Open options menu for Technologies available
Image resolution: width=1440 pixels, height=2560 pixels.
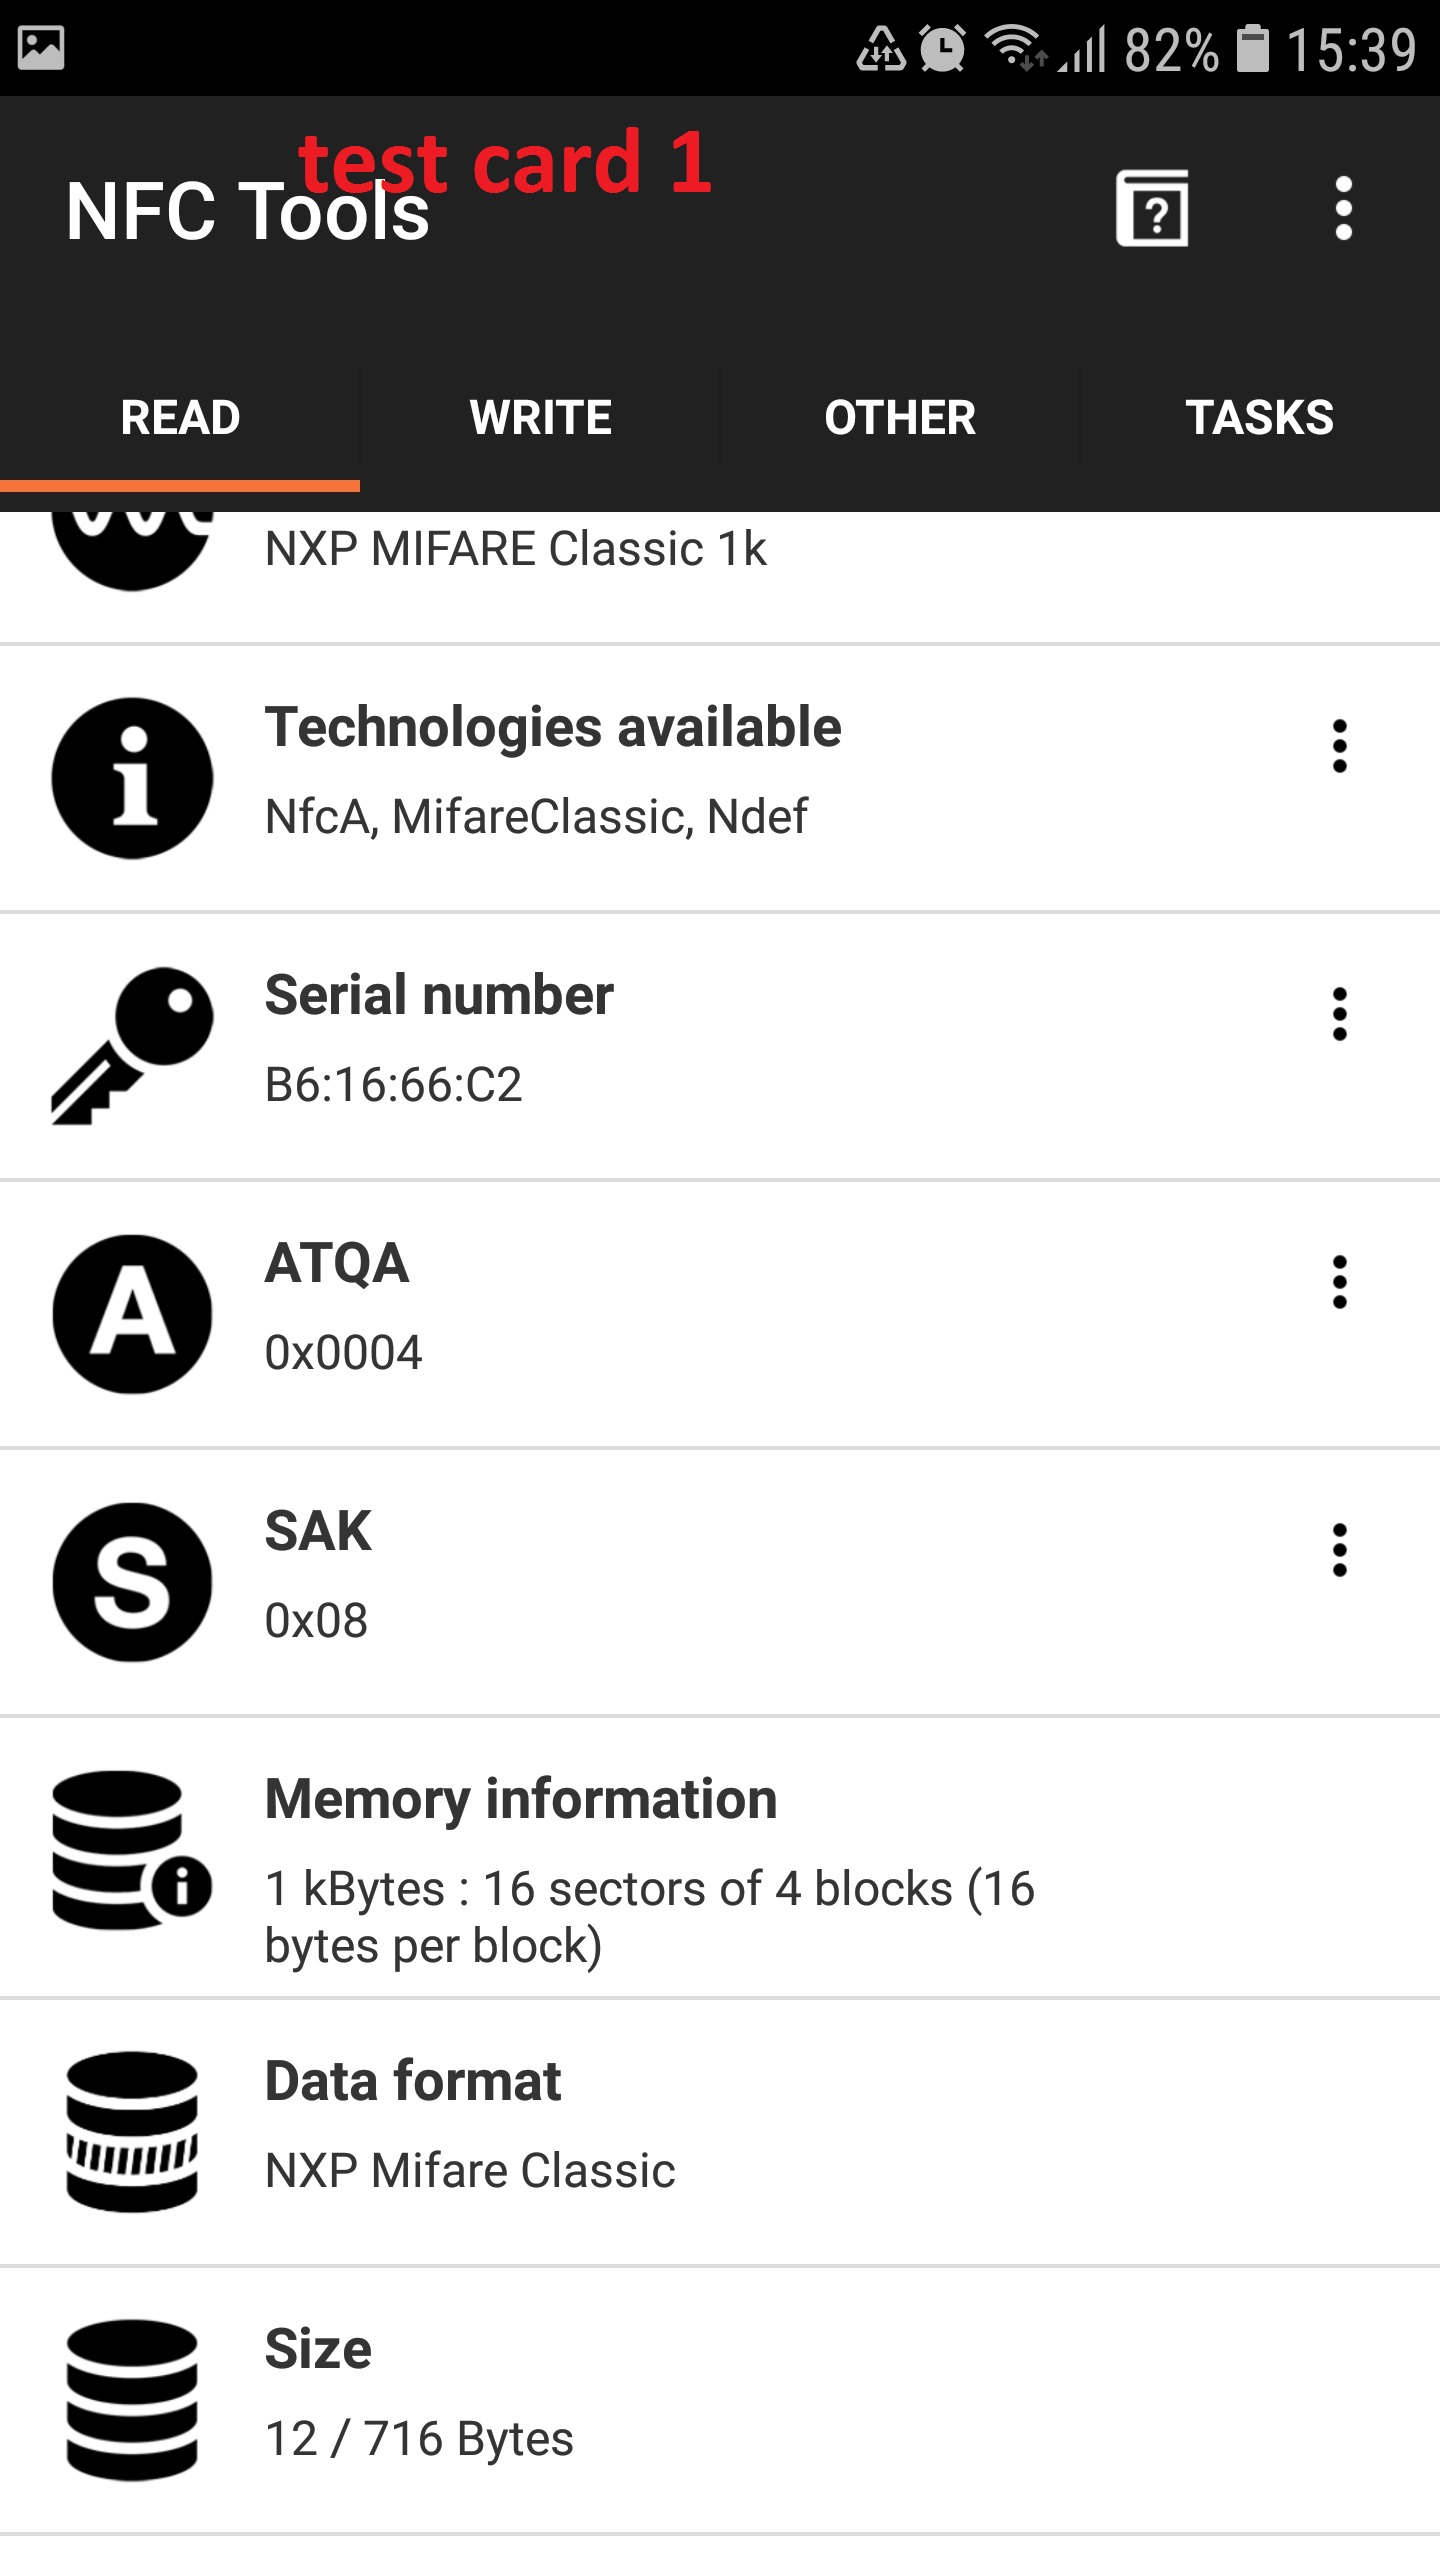pos(1340,746)
